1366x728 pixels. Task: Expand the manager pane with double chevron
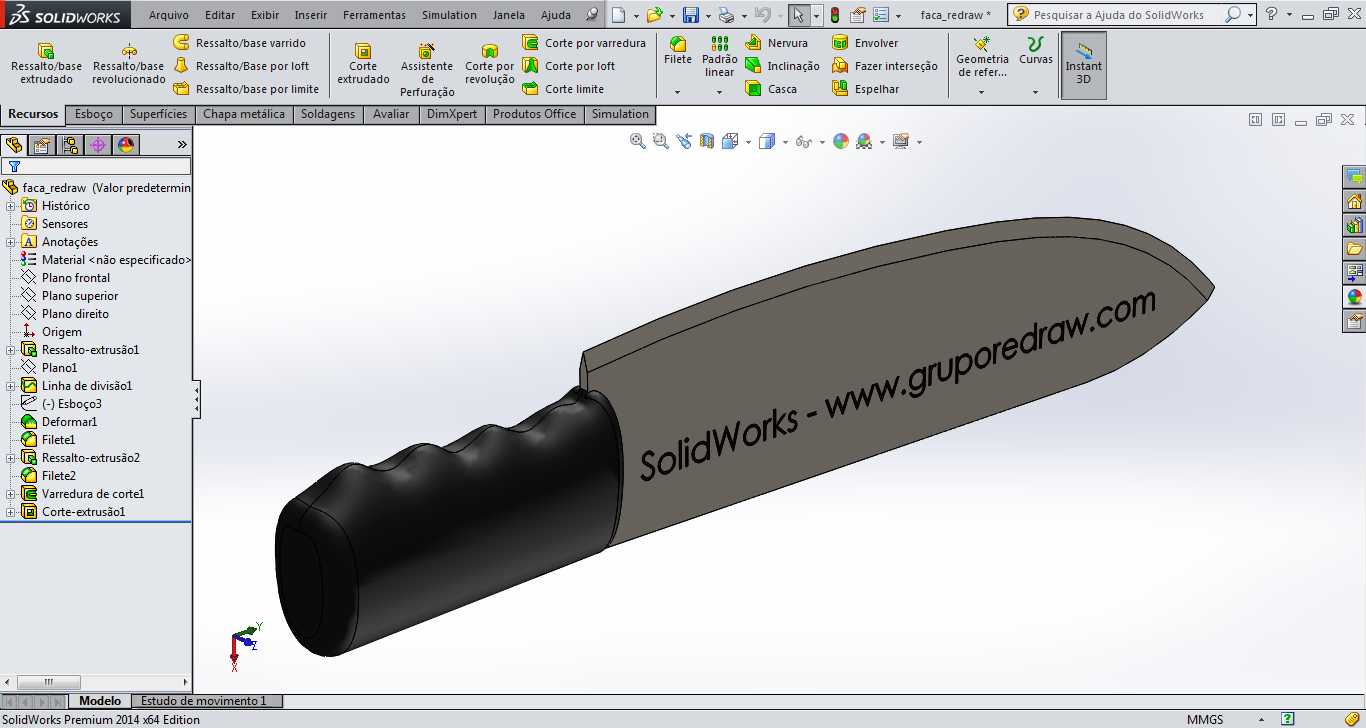[x=182, y=145]
